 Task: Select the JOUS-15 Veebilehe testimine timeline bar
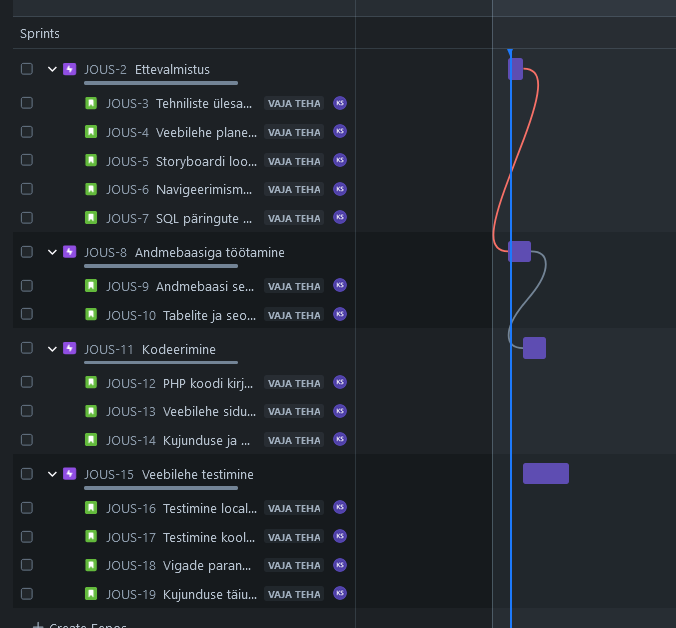[x=546, y=474]
